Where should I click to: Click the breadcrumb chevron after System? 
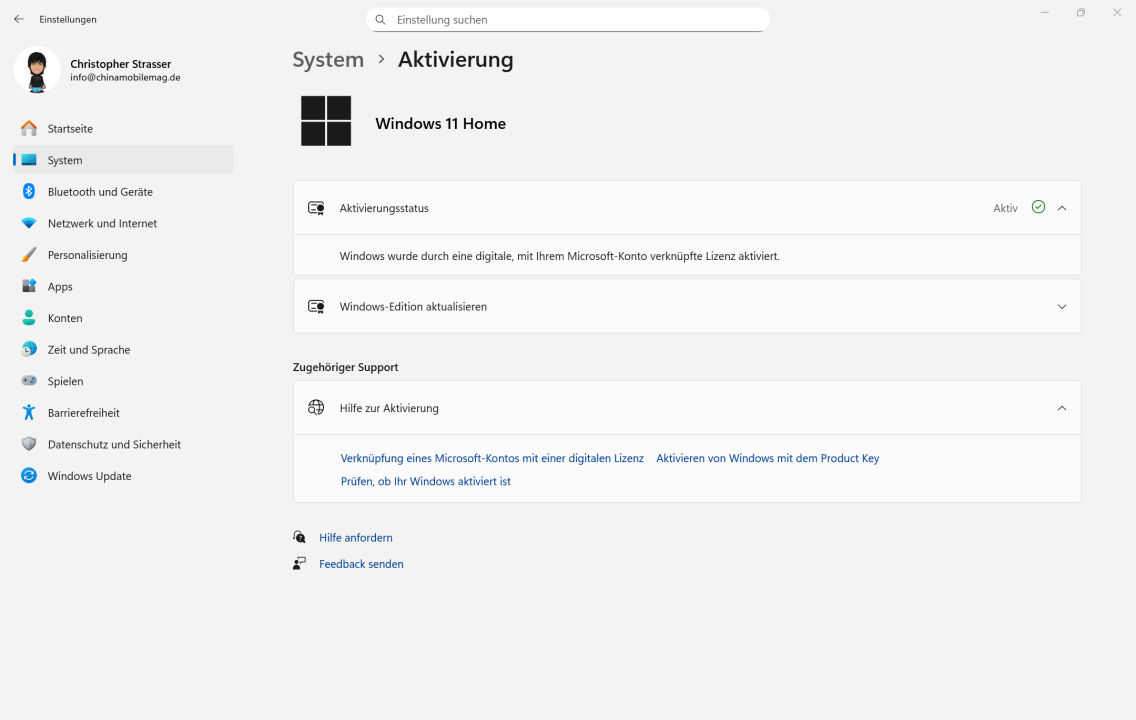[x=381, y=59]
